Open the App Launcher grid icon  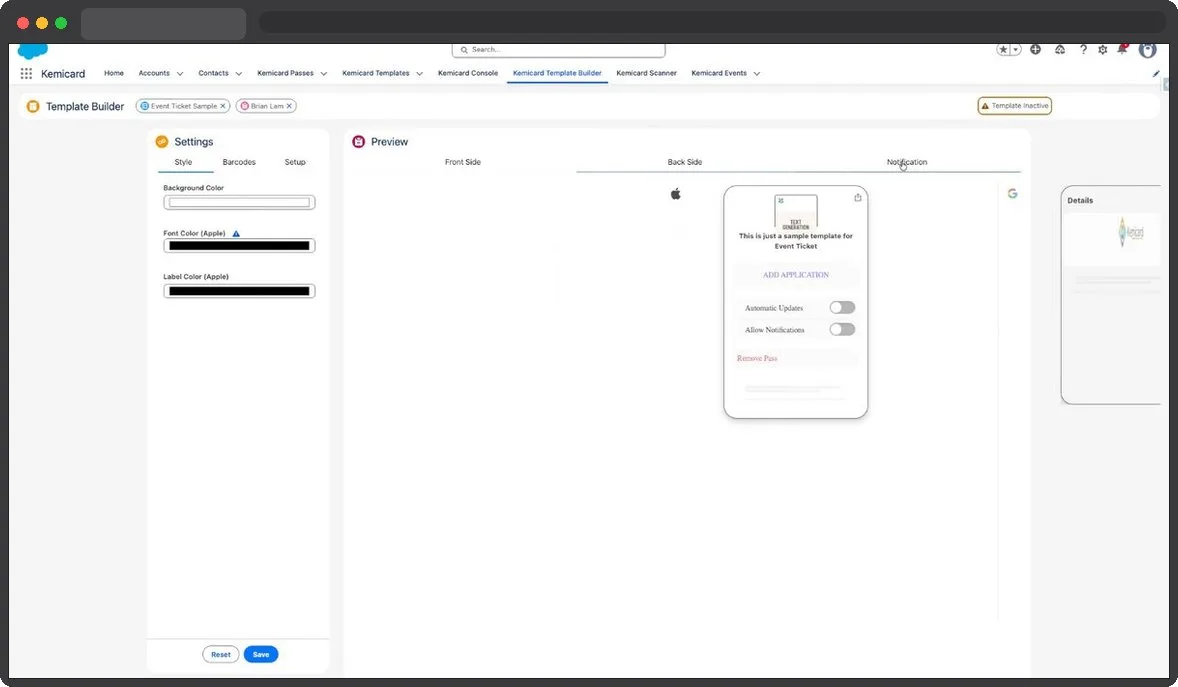point(26,74)
